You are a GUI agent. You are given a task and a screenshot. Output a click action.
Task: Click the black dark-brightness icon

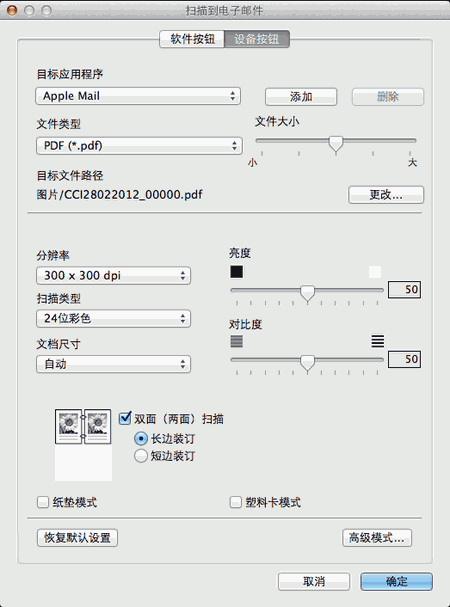[x=237, y=272]
